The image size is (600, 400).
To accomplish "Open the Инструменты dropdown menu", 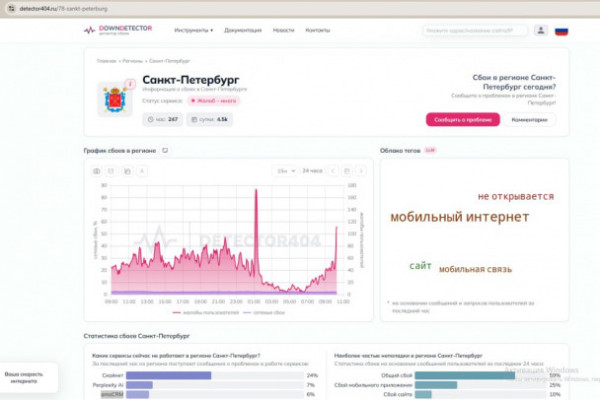I will tap(194, 30).
